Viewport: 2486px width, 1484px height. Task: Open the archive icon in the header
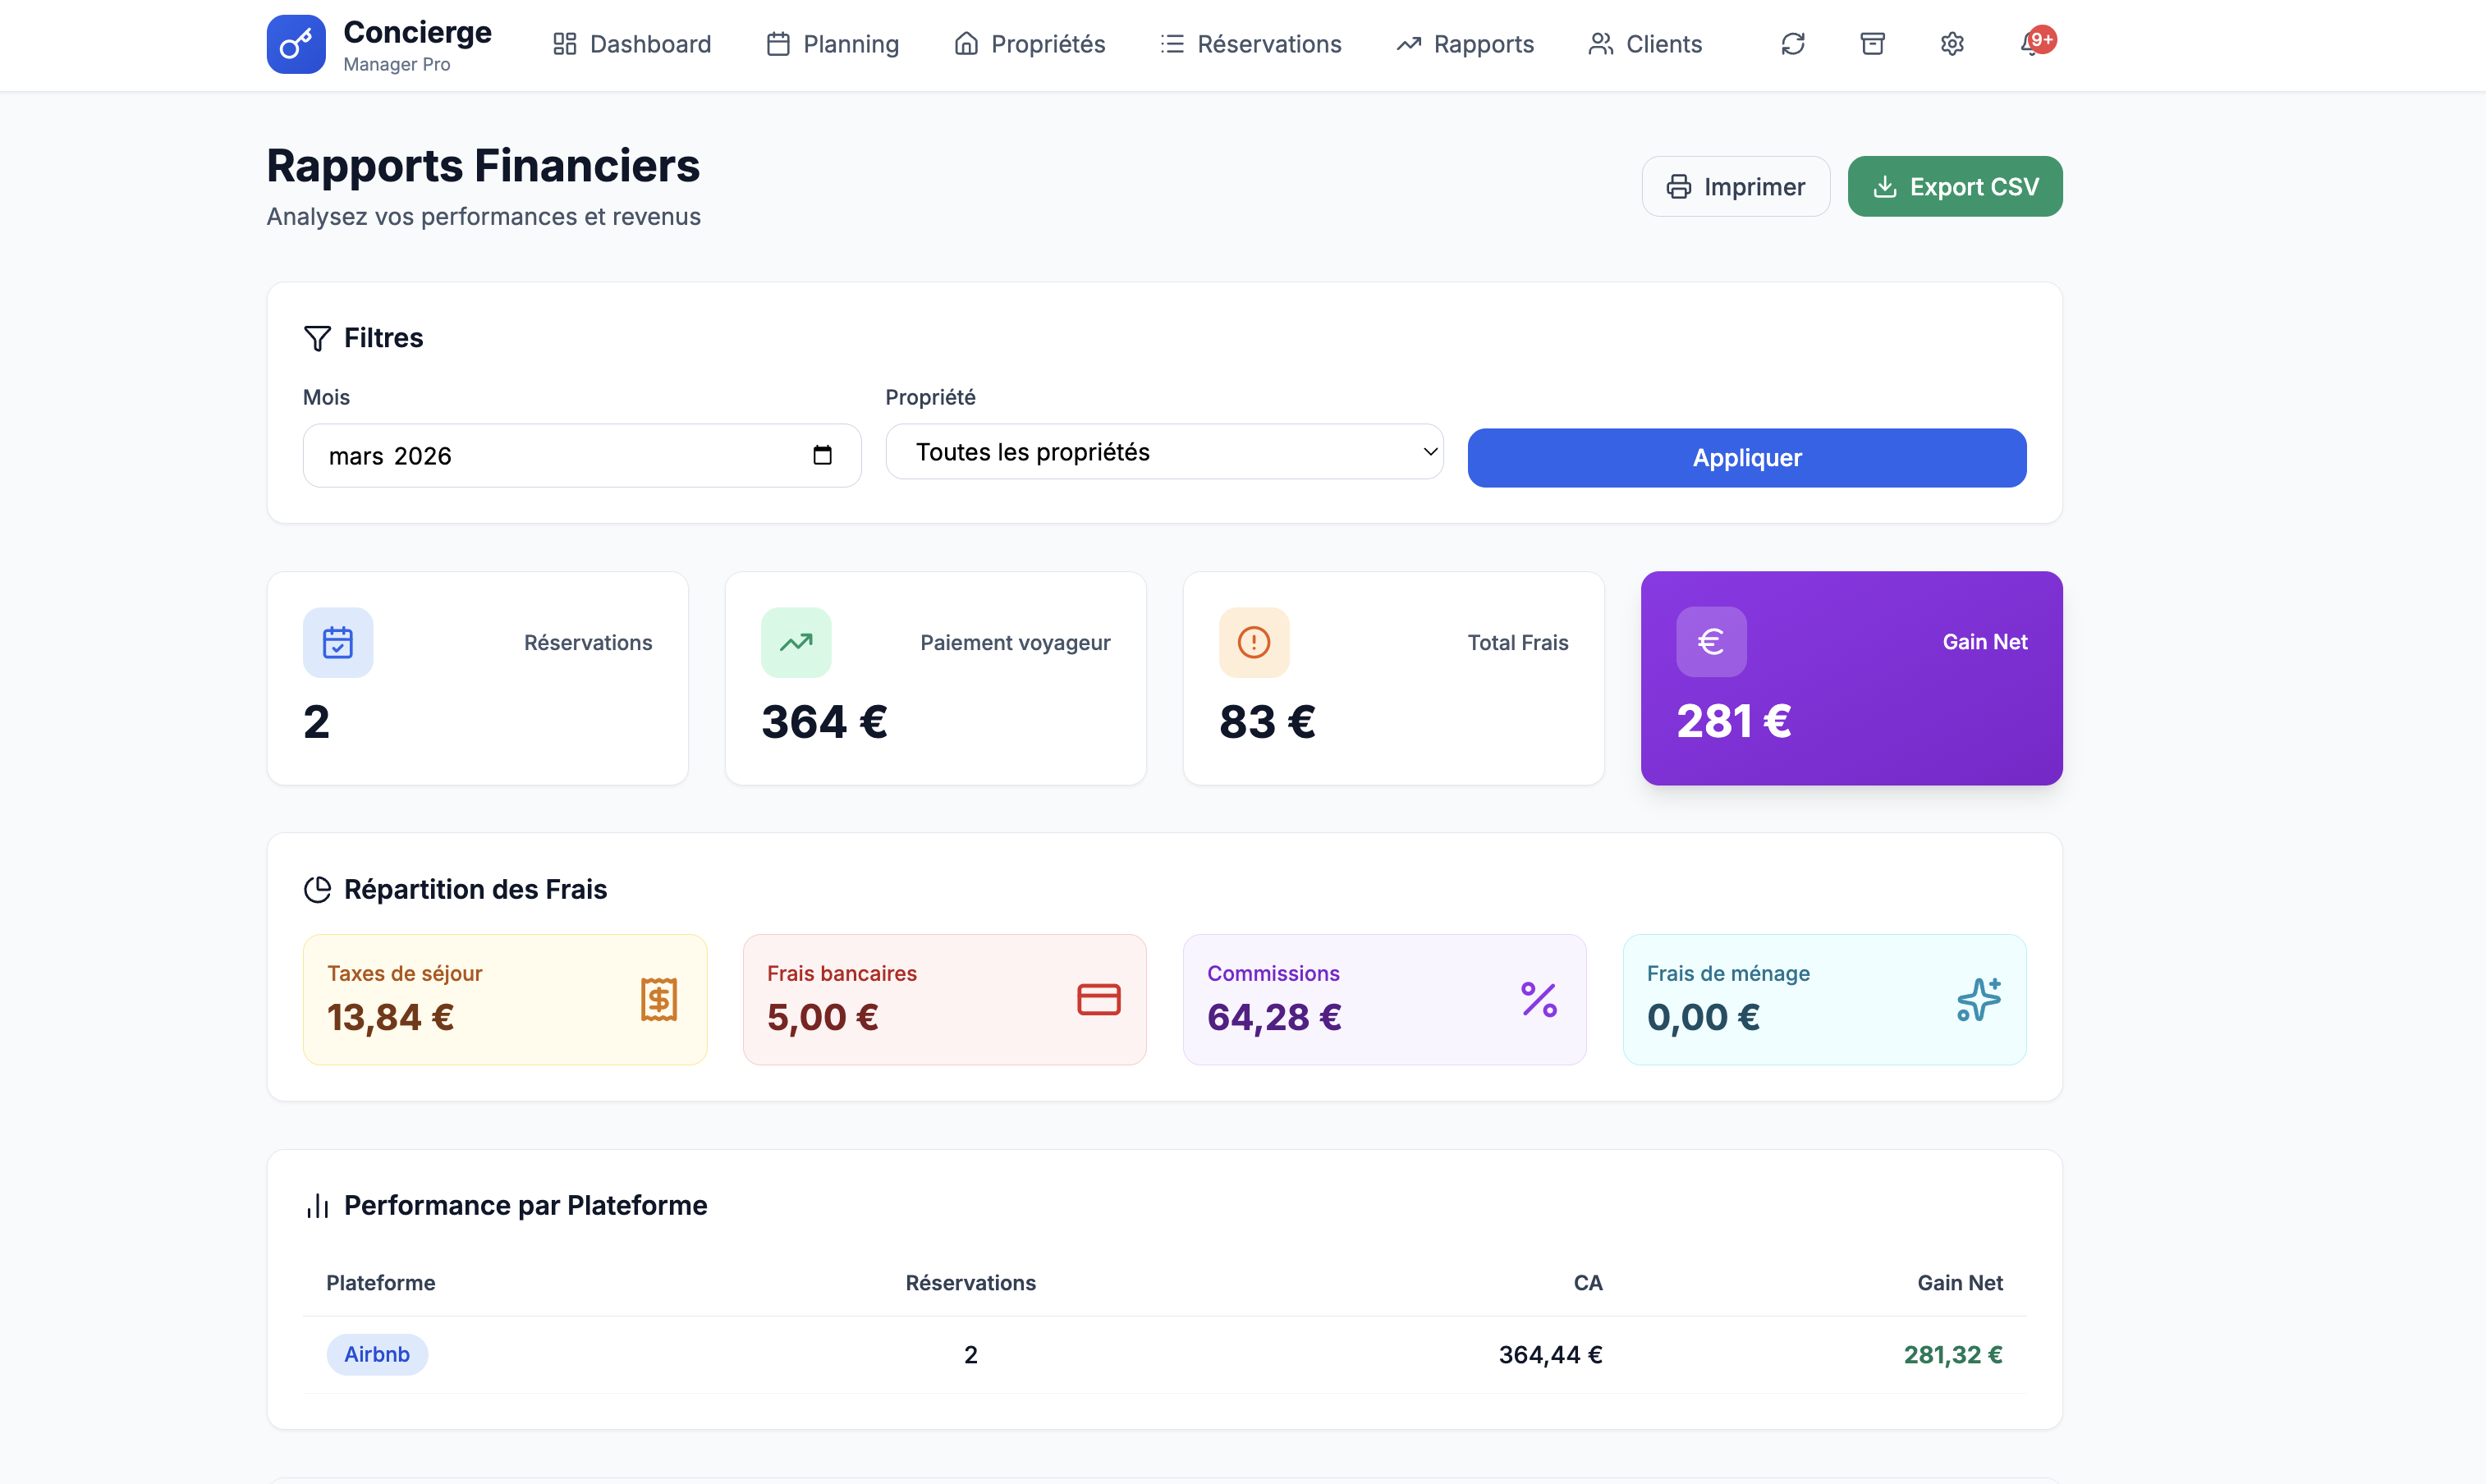pos(1872,43)
